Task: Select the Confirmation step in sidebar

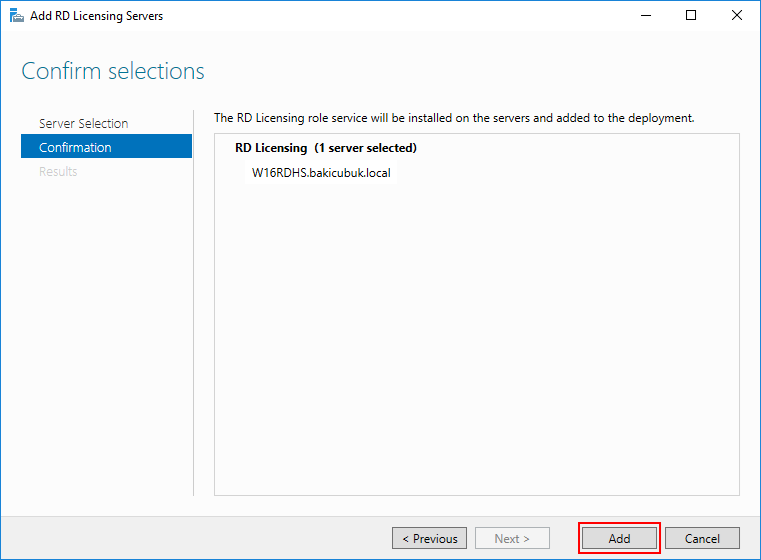Action: (106, 147)
